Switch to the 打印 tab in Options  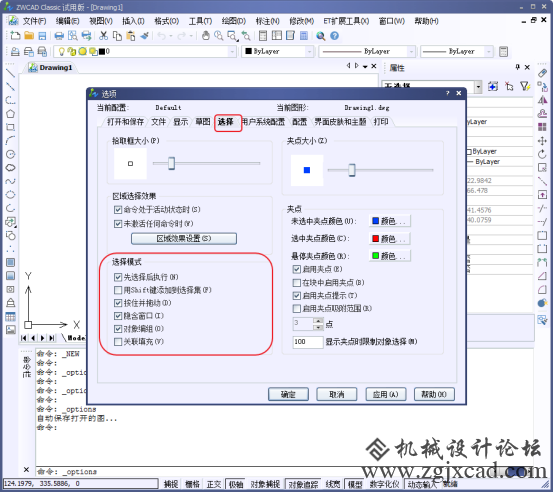coord(381,122)
